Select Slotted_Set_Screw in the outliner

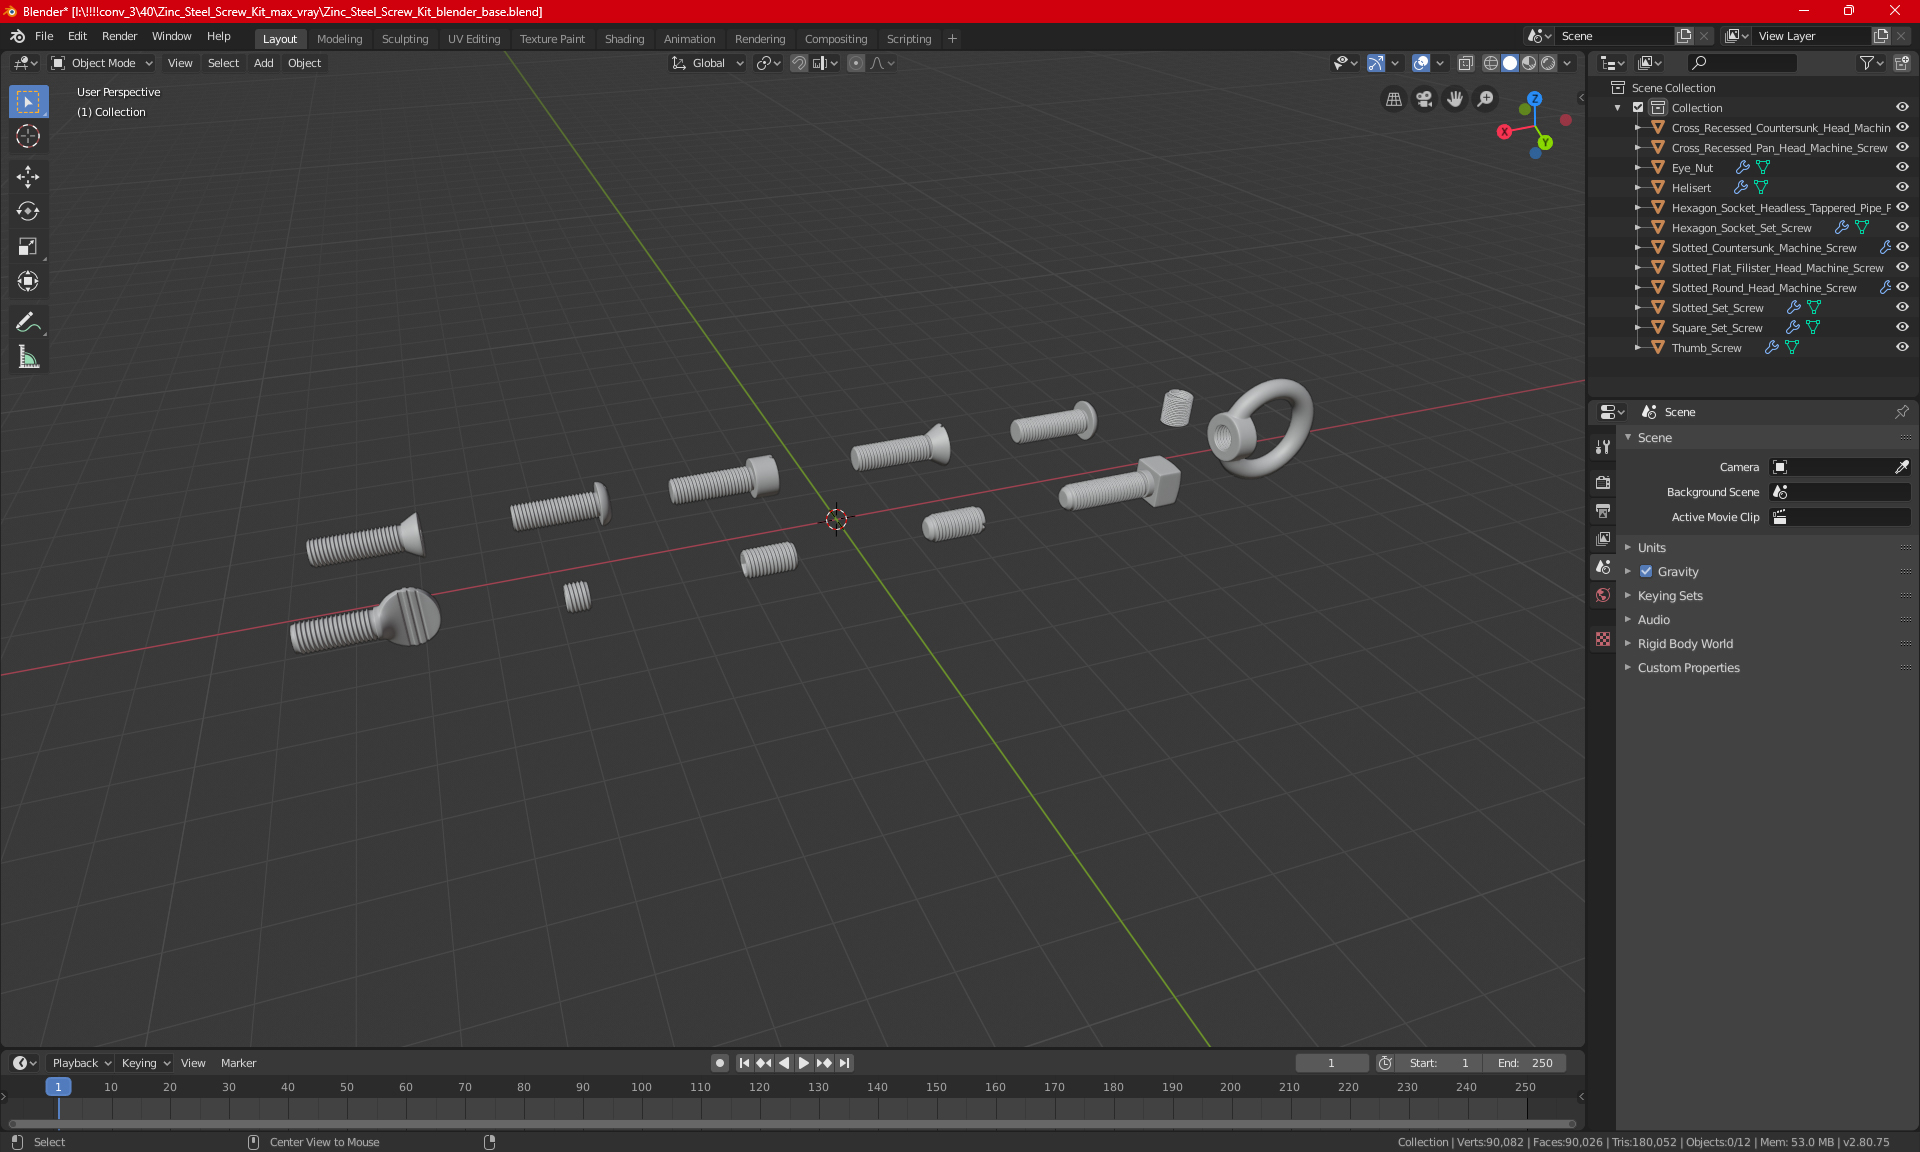pyautogui.click(x=1717, y=308)
